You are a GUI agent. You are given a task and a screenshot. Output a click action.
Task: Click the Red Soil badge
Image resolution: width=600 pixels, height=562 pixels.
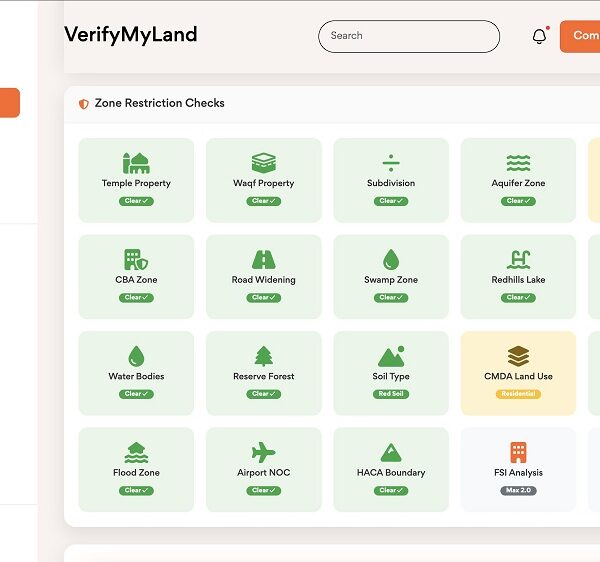point(391,394)
